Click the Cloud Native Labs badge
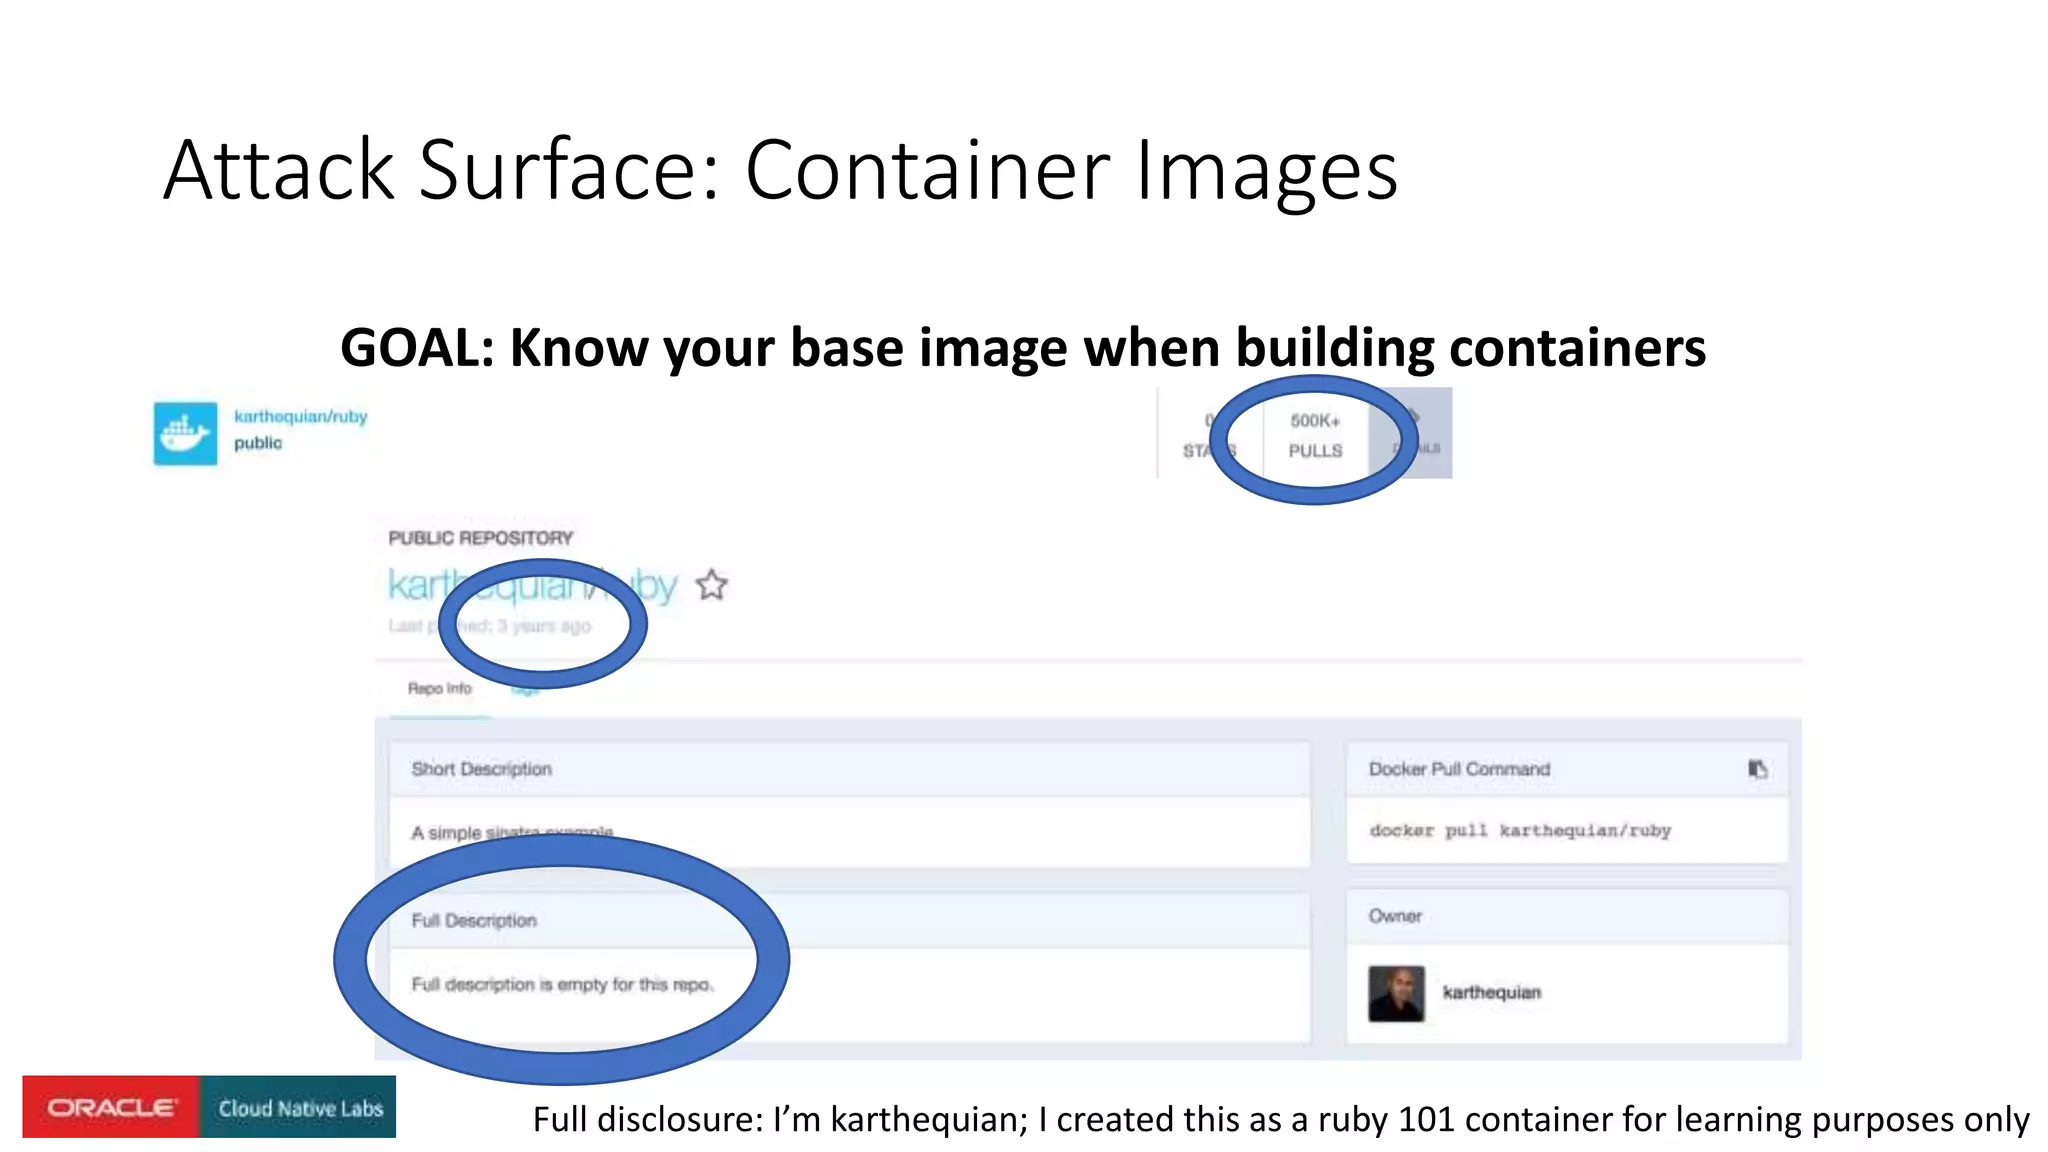The height and width of the screenshot is (1152, 2048). click(299, 1107)
